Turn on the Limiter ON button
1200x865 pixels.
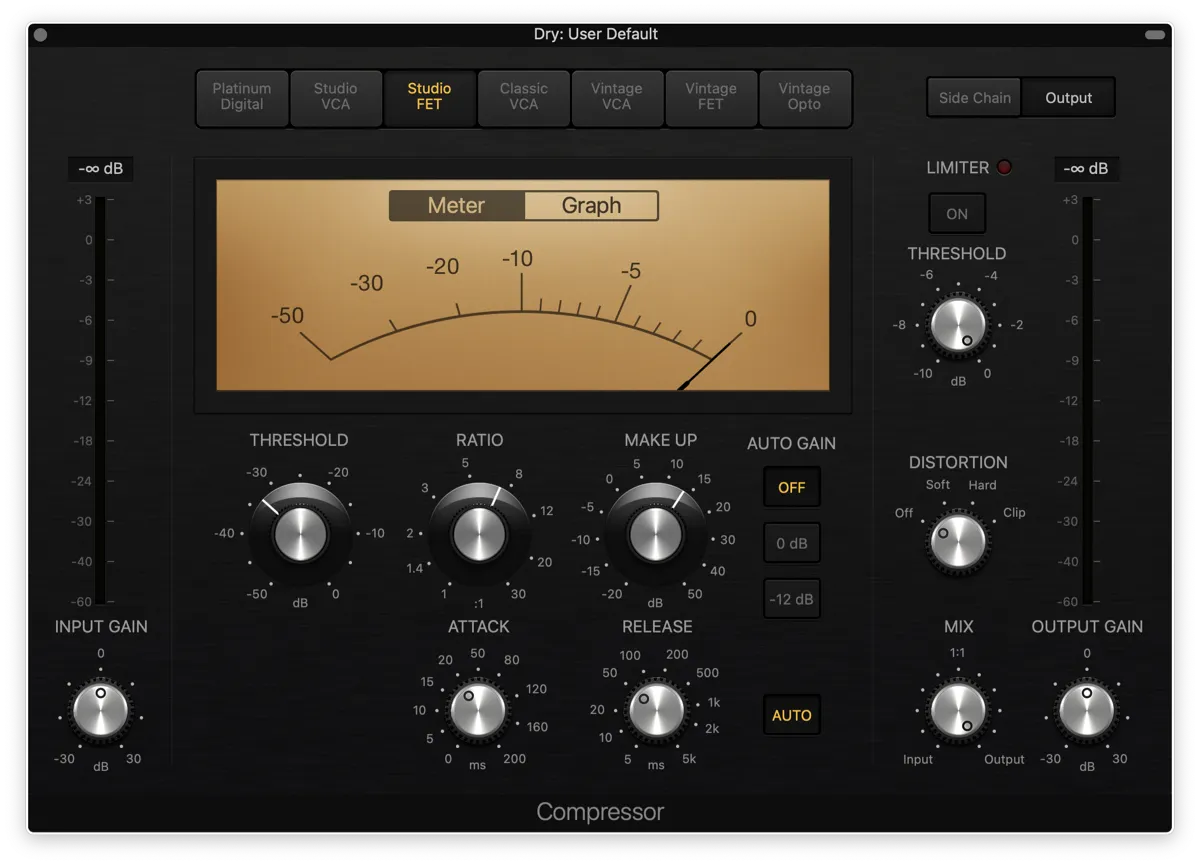(957, 214)
